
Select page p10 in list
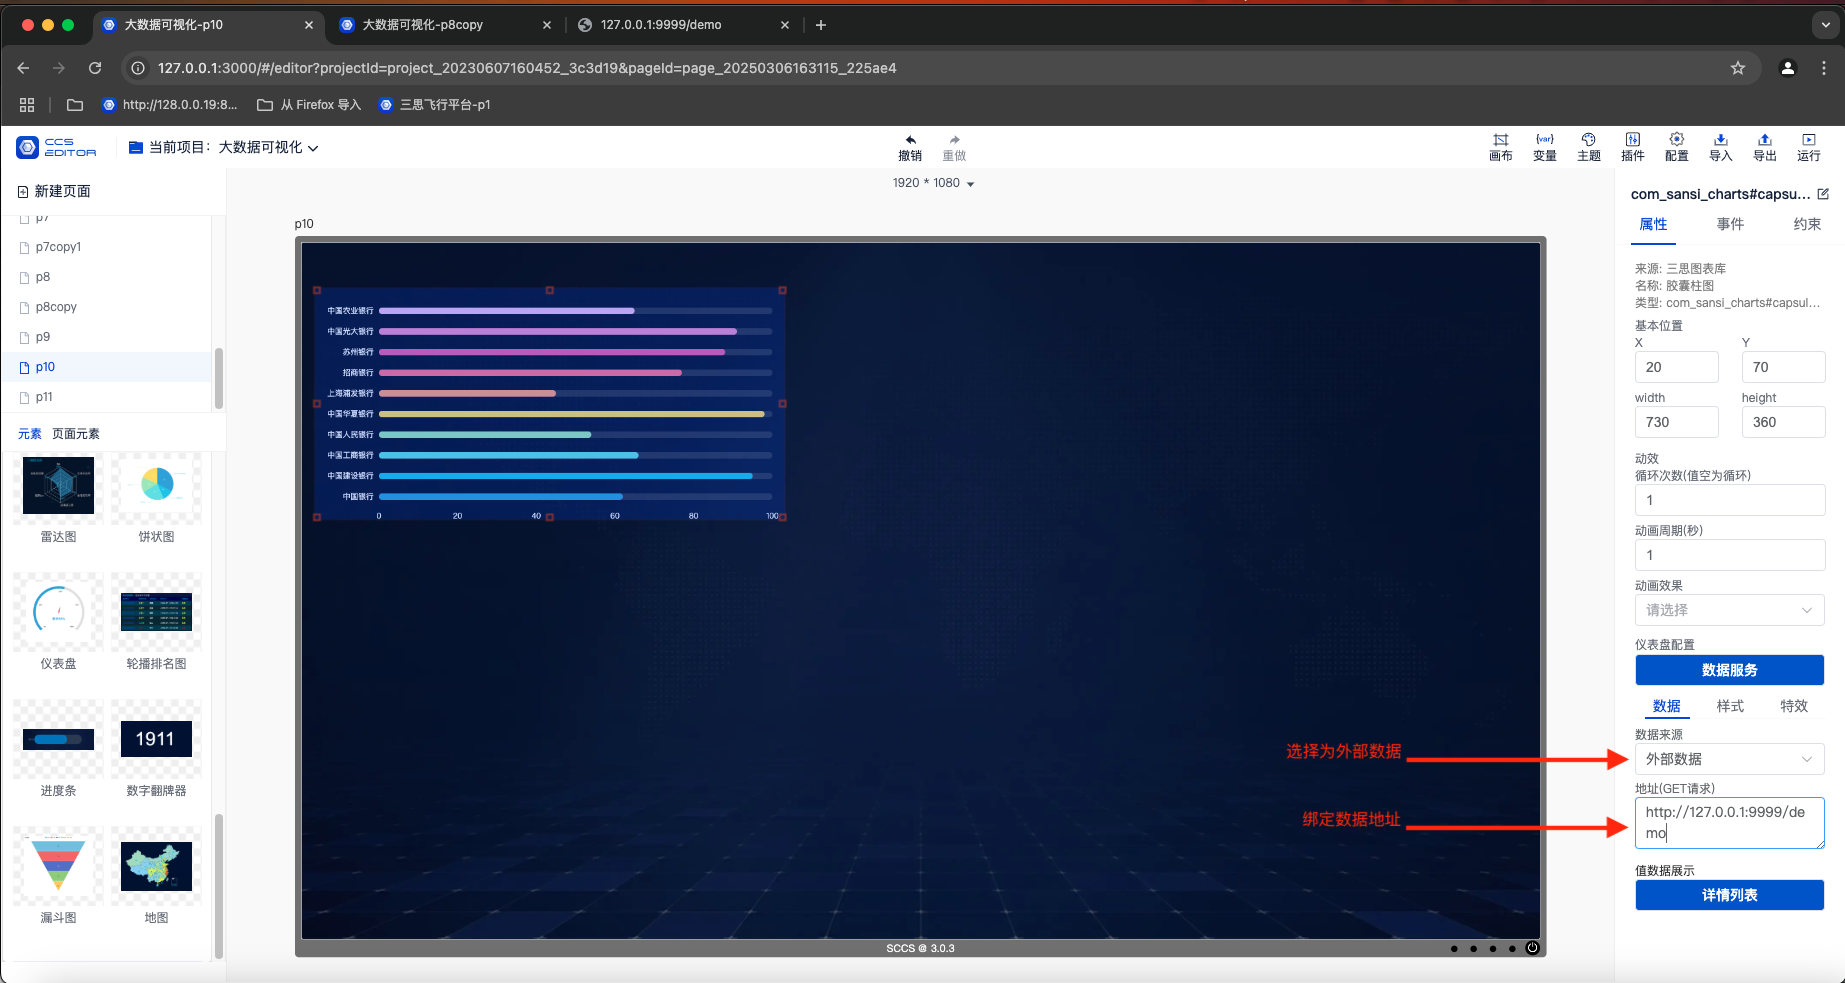coord(107,367)
